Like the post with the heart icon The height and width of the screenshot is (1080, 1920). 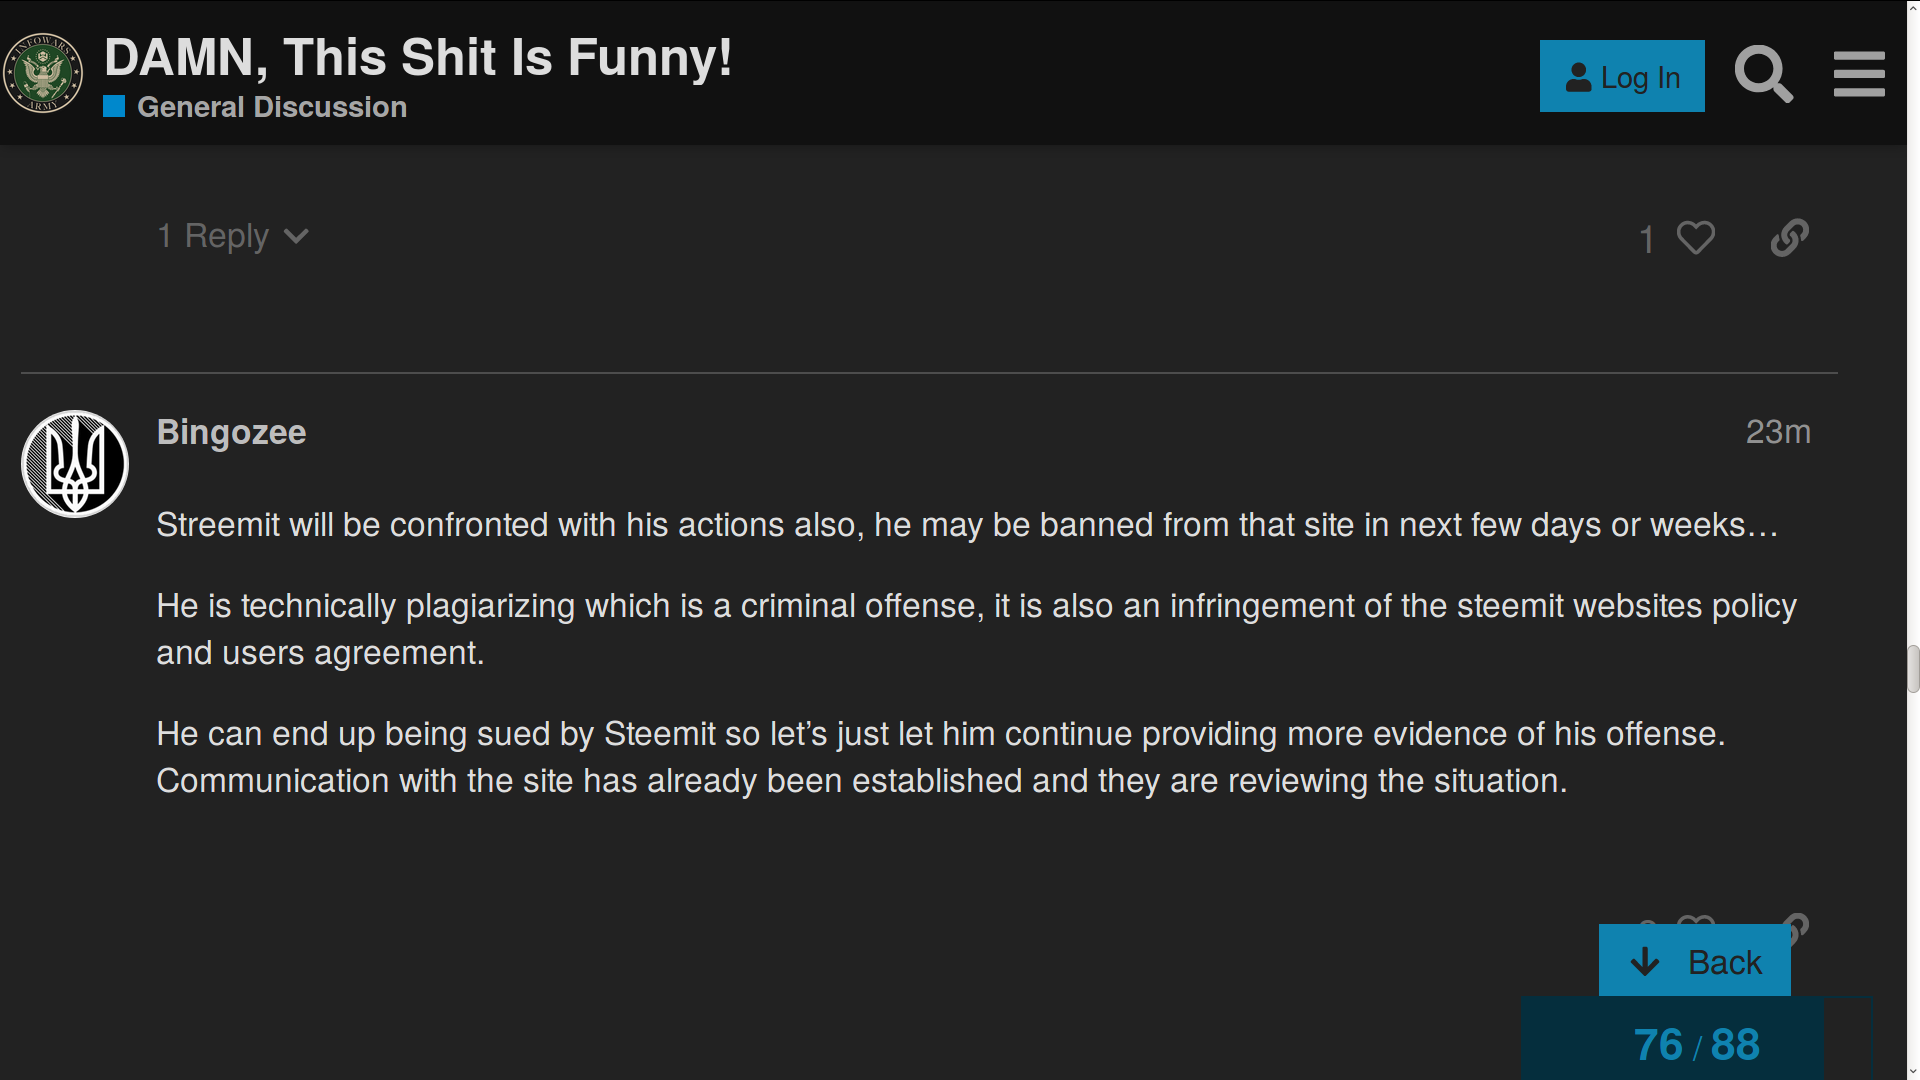pos(1696,238)
